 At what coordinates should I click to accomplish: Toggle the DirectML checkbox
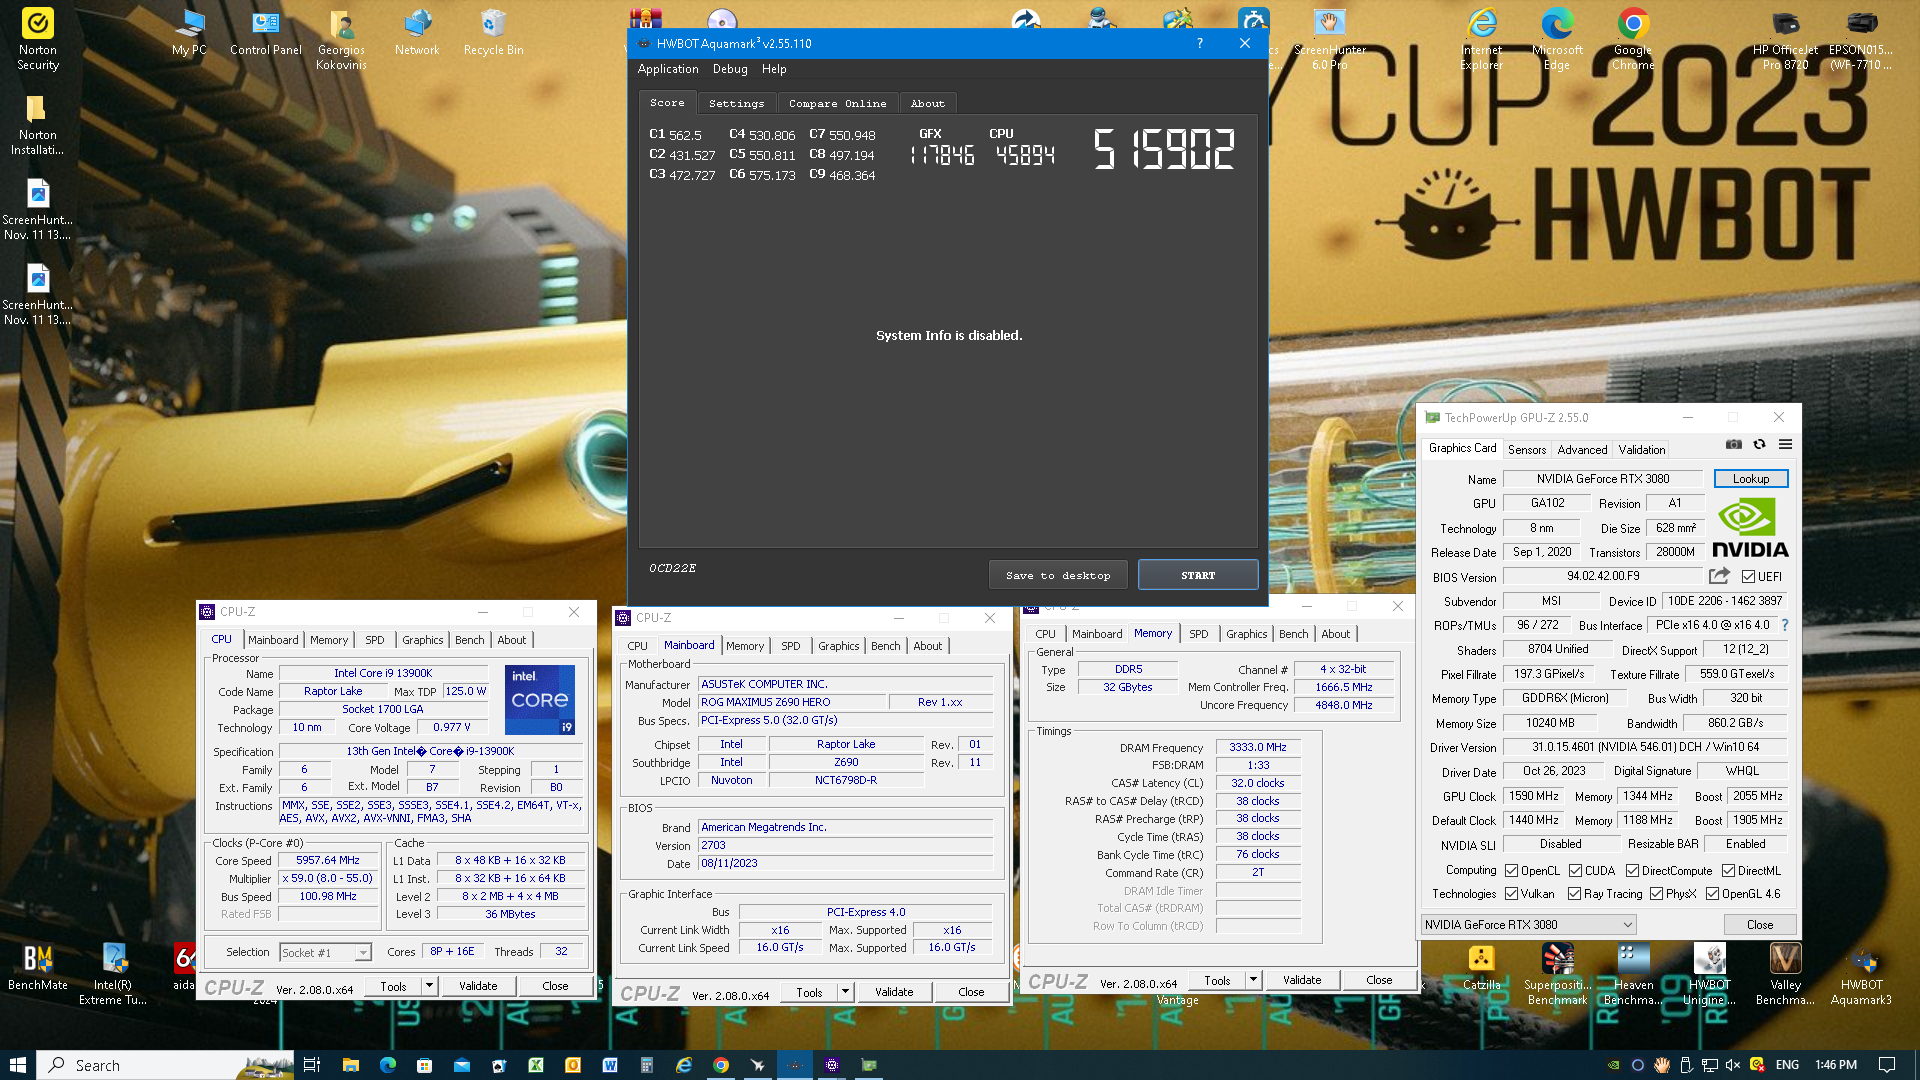pos(1728,871)
